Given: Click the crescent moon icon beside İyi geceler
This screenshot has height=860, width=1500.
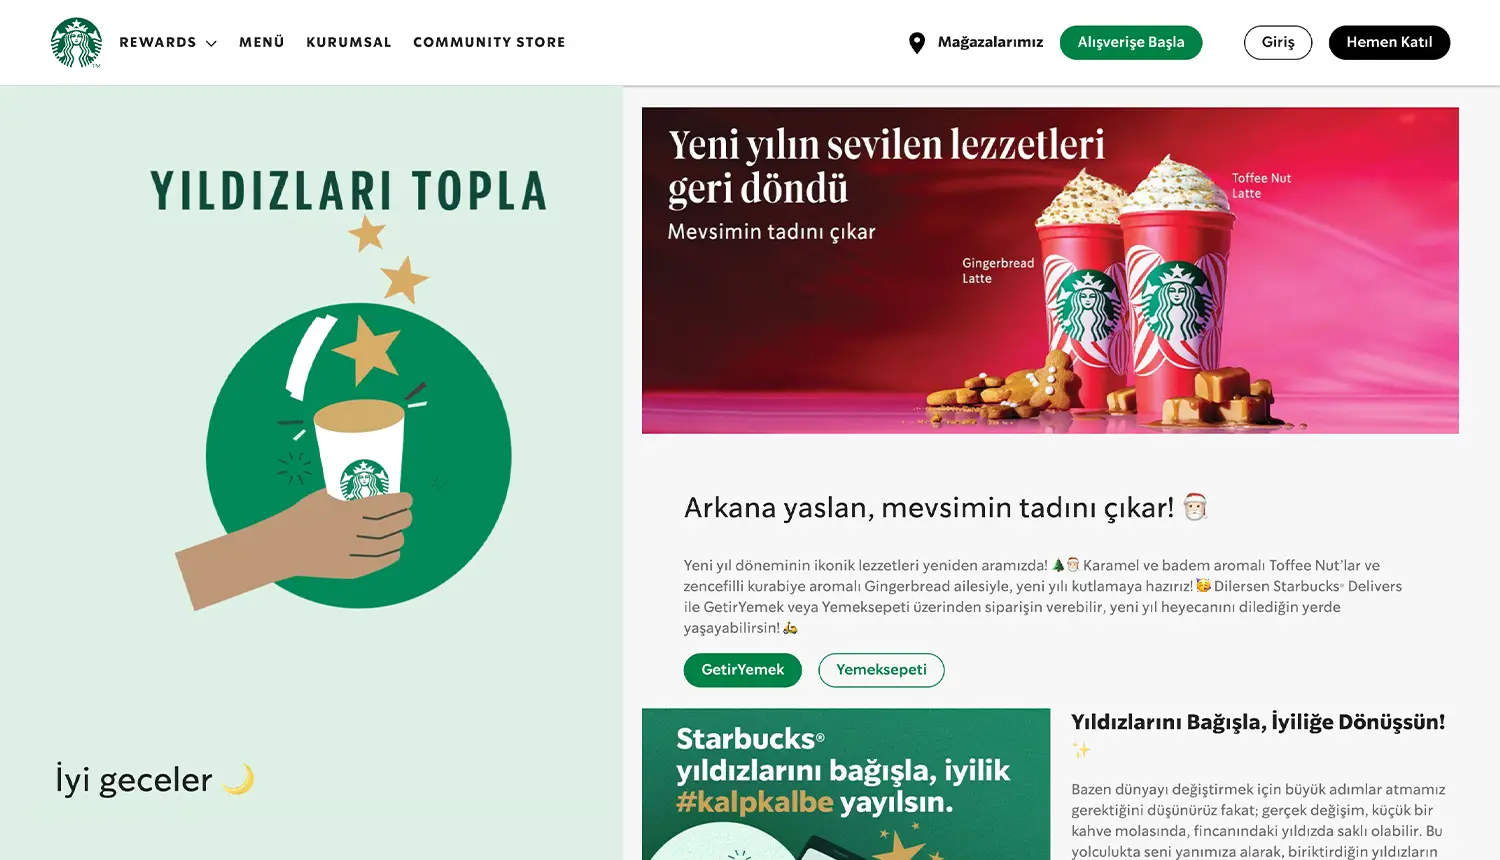Looking at the screenshot, I should pos(240,779).
